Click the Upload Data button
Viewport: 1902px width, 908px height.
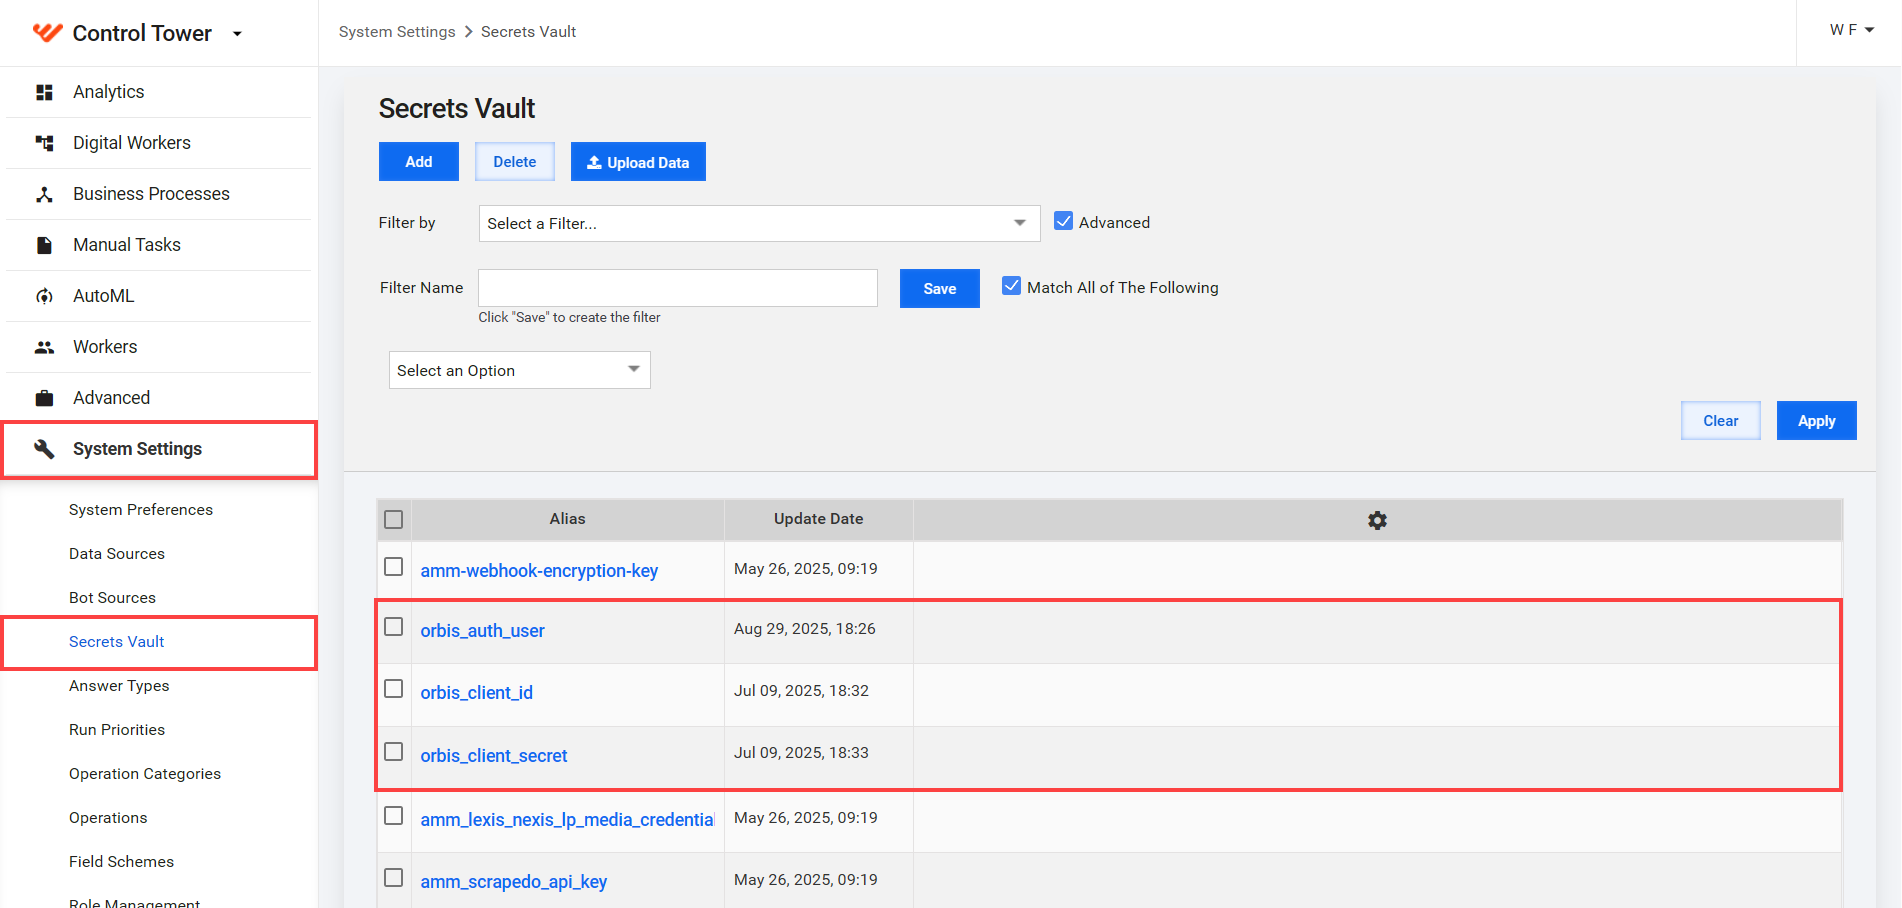click(x=638, y=162)
